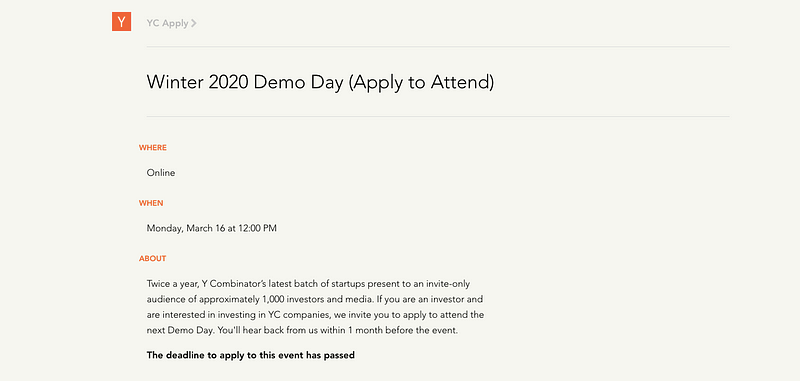Screen dimensions: 800x381
Task: Click the orange Y Combinator logo
Action: pyautogui.click(x=121, y=21)
